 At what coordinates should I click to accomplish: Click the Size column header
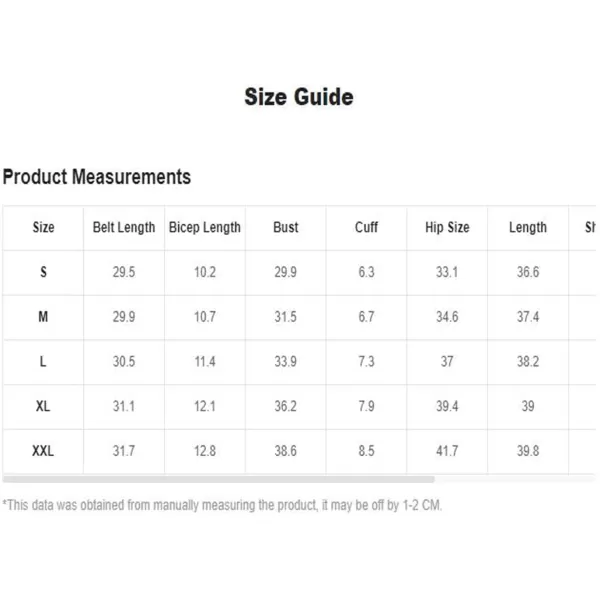tap(43, 227)
